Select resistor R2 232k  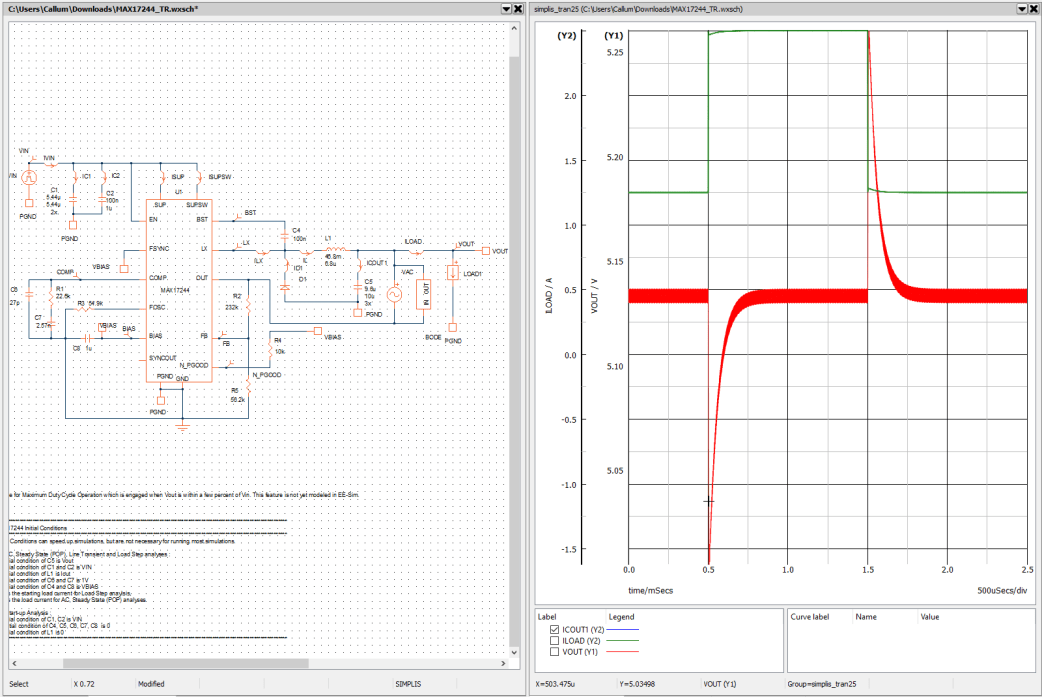pos(248,305)
